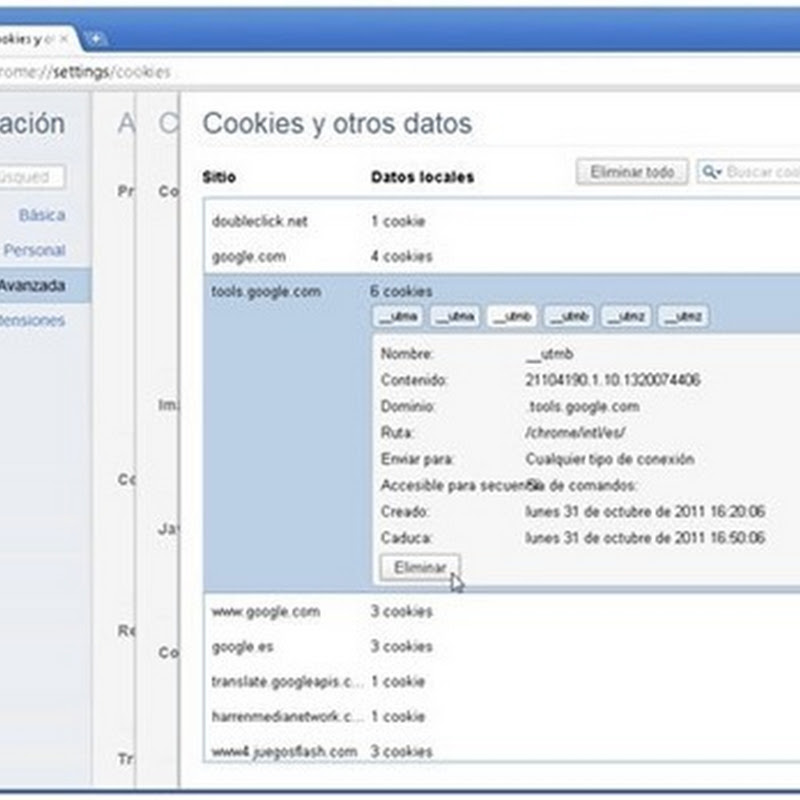Click the Creado date value 16:20:06
This screenshot has width=800, height=800.
click(x=645, y=511)
